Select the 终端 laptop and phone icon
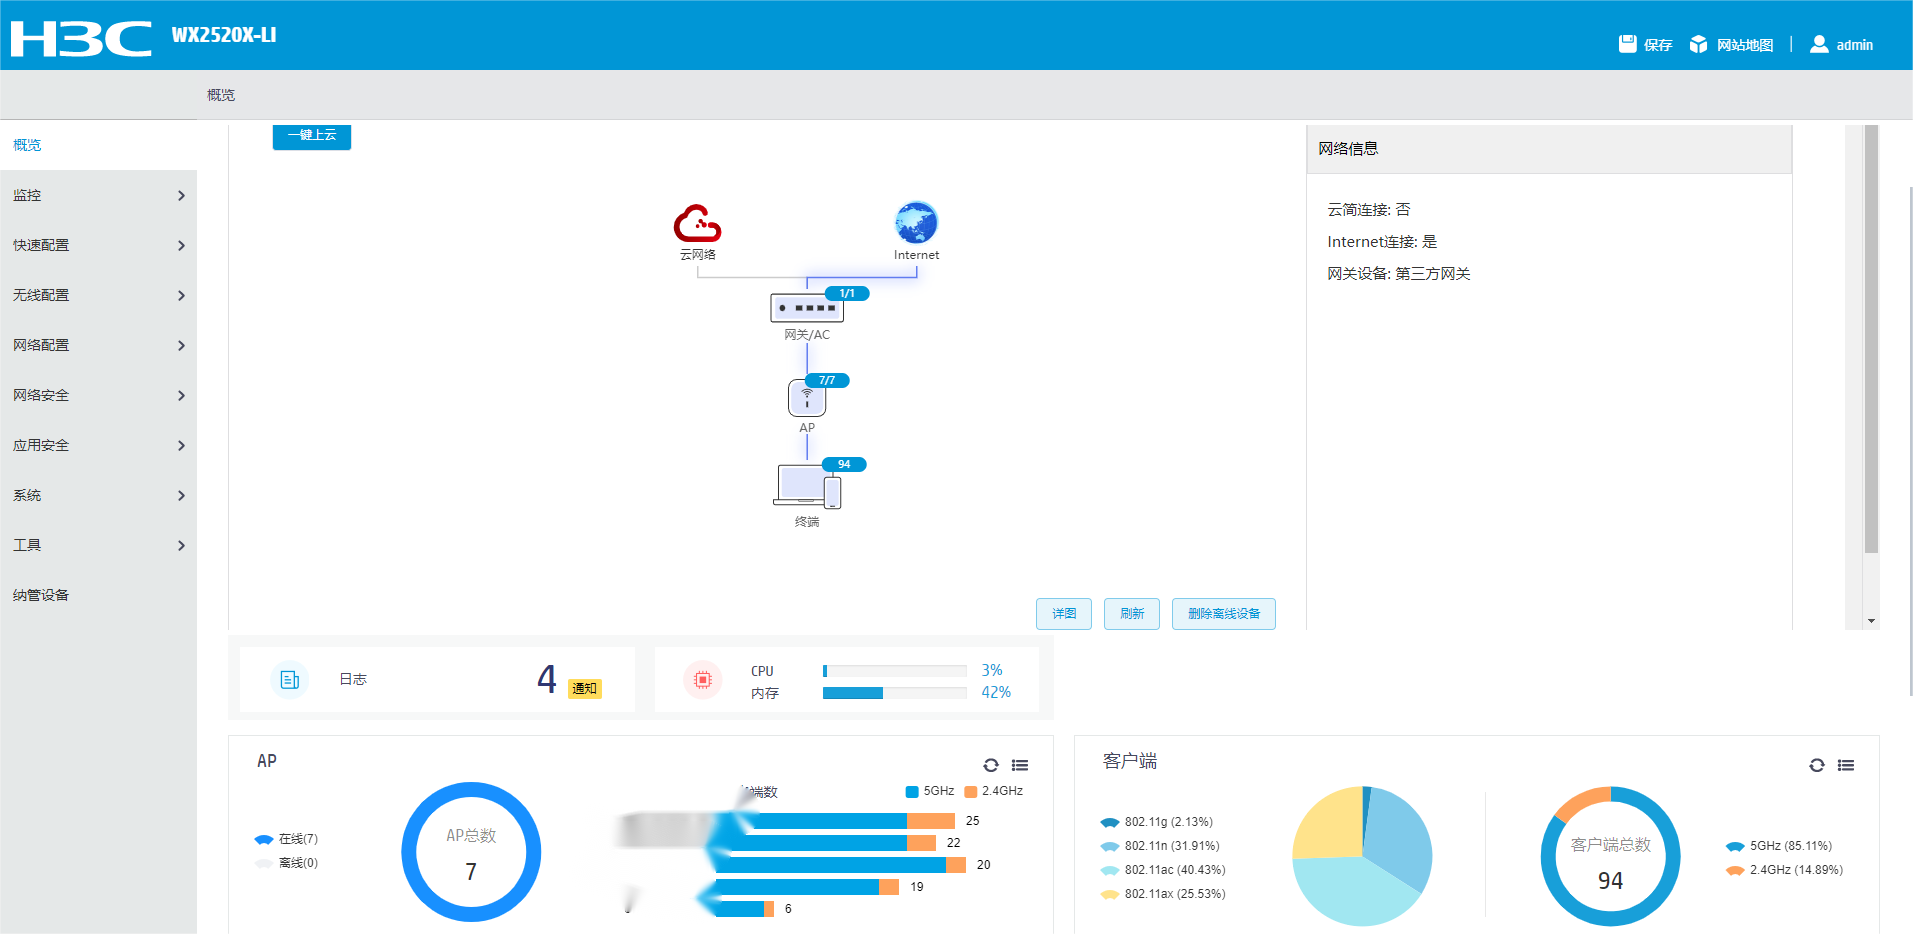 click(806, 486)
